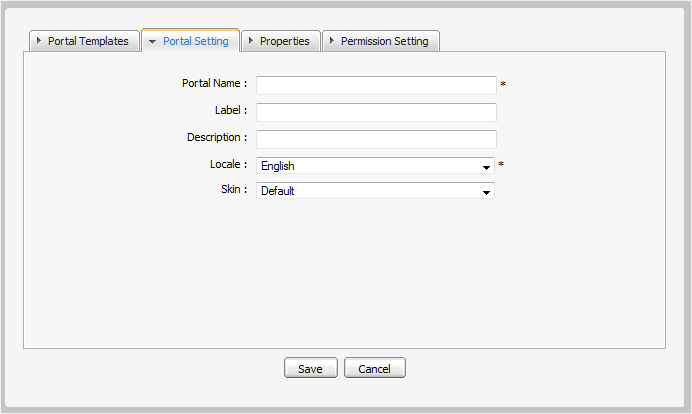
Task: Expand the Locale dropdown arrow
Action: click(486, 166)
